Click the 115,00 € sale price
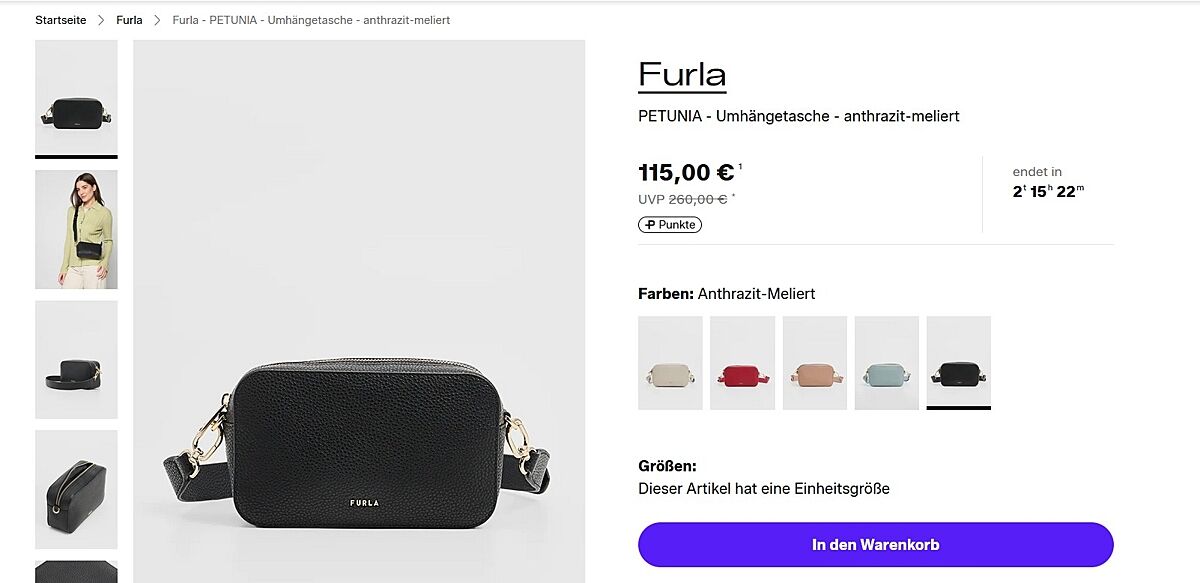The height and width of the screenshot is (583, 1200). click(x=686, y=173)
